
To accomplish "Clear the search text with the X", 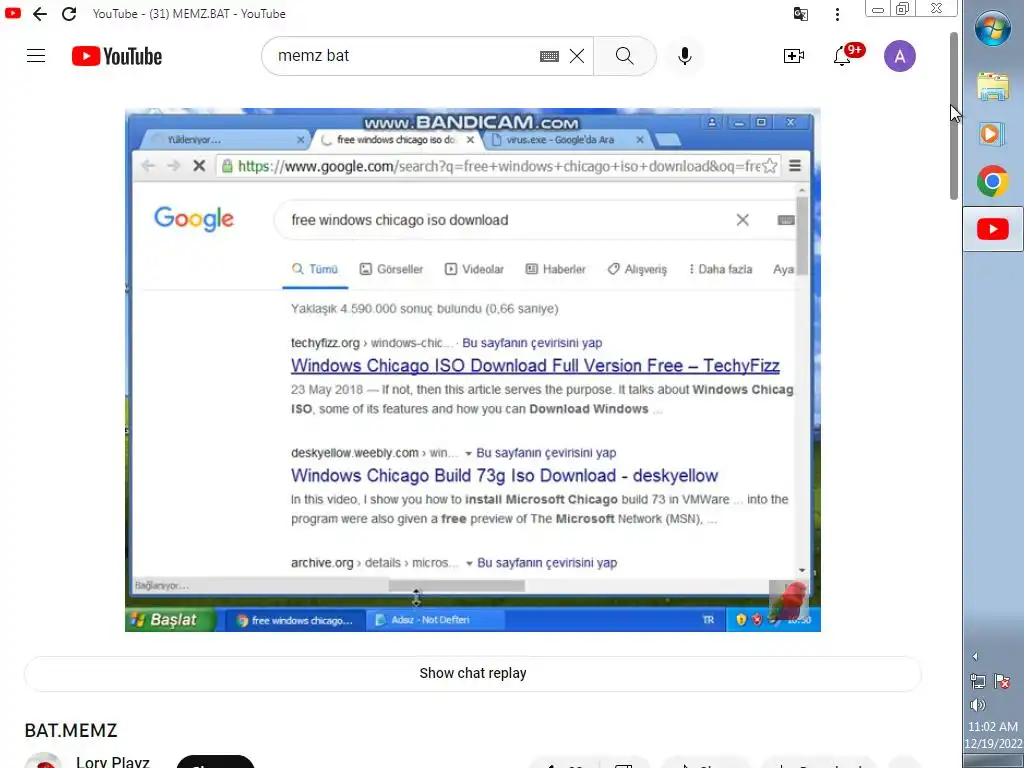I will pyautogui.click(x=577, y=56).
